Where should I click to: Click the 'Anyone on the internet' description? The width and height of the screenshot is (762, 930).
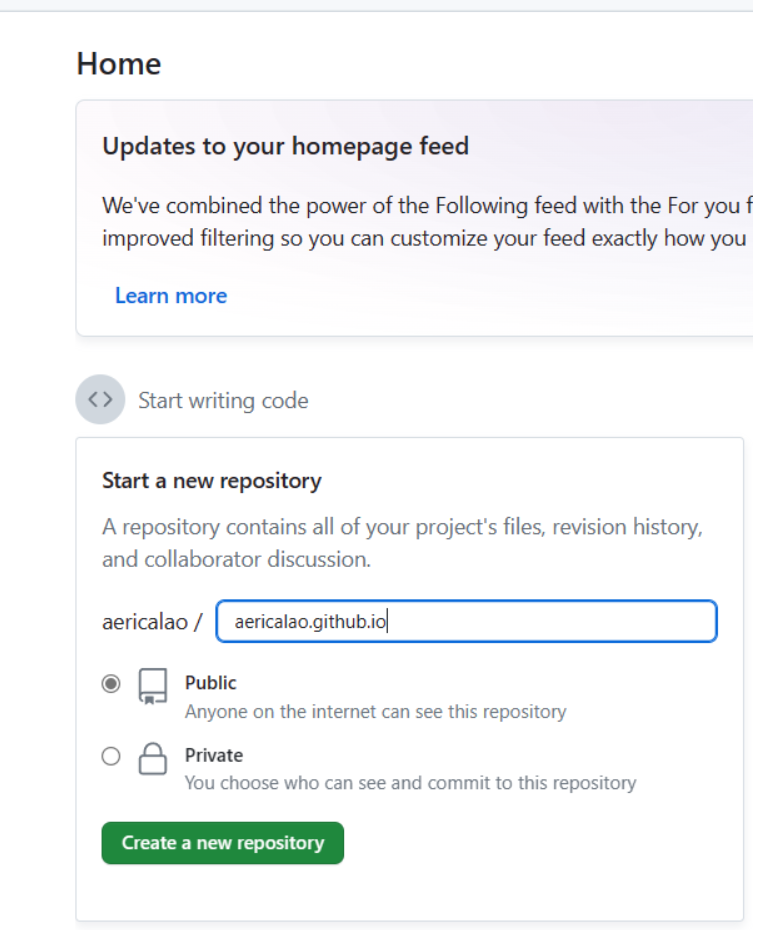pos(375,712)
